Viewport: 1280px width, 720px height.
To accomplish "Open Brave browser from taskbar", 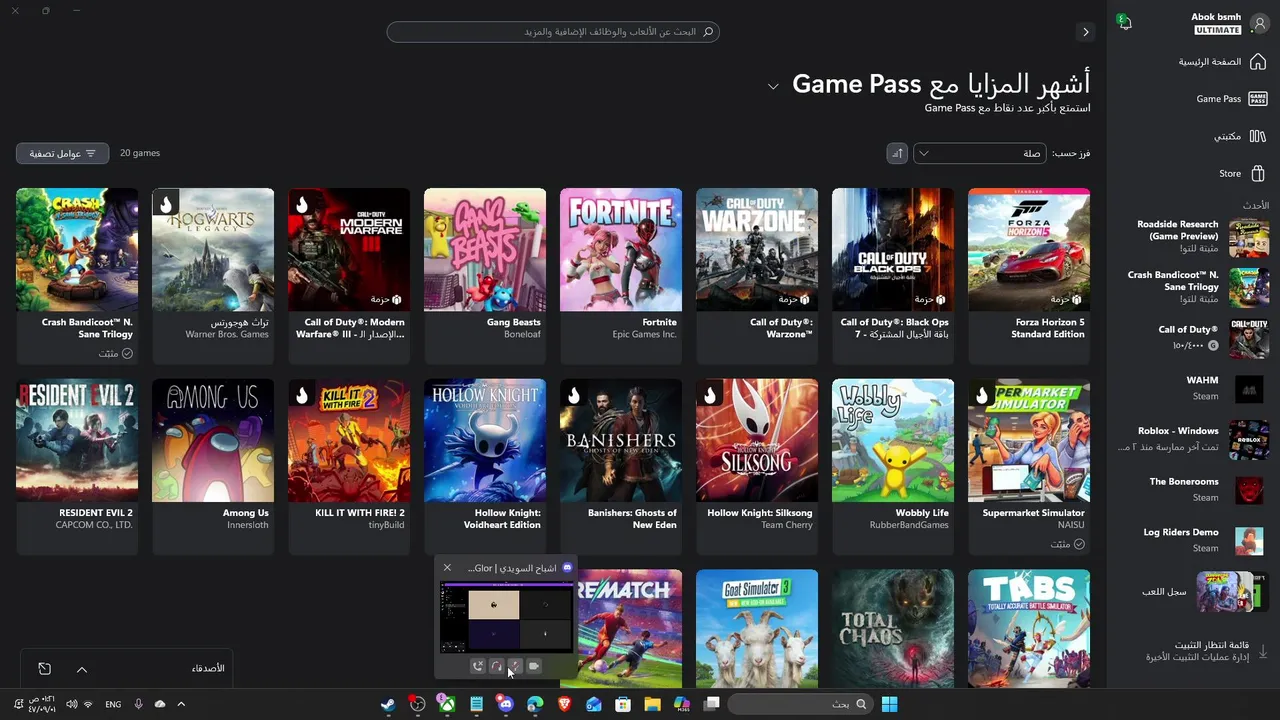I will point(564,704).
